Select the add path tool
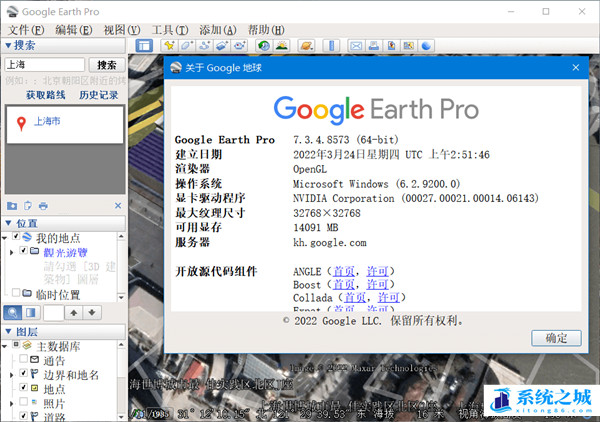Viewport: 600px width, 422px height. (204, 46)
